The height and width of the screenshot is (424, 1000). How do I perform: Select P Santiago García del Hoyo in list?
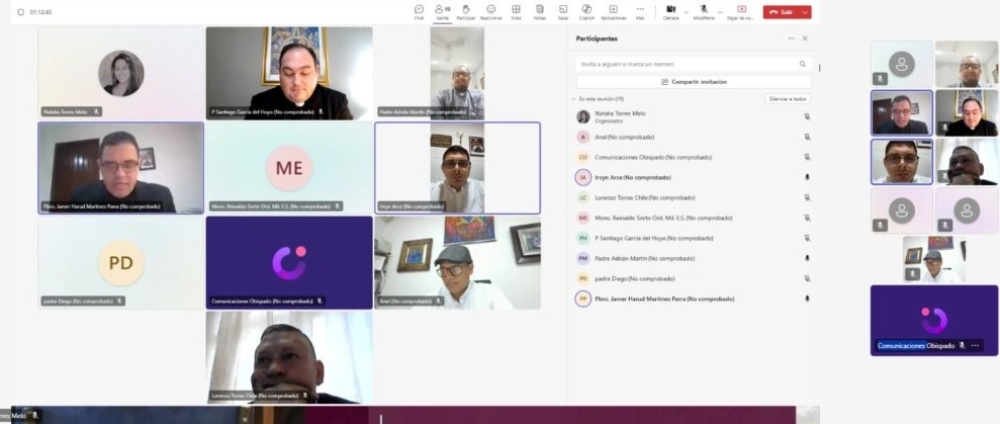(x=693, y=238)
